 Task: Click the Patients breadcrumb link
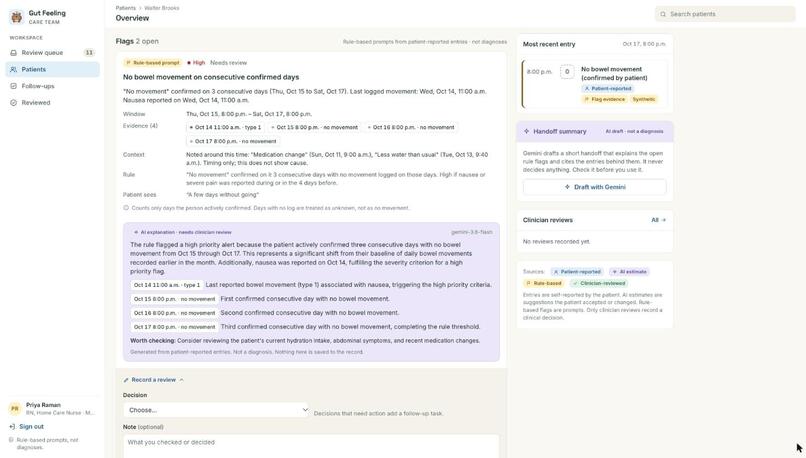pyautogui.click(x=125, y=8)
